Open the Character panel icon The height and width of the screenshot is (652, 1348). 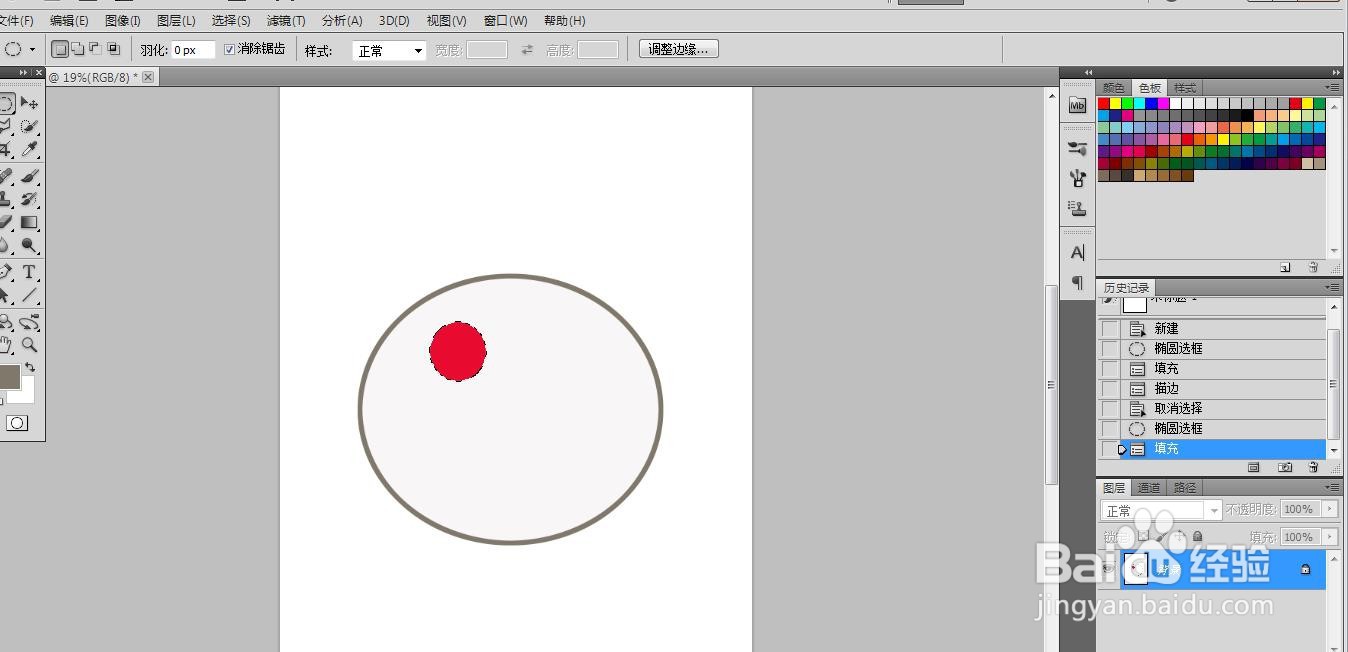(x=1077, y=252)
